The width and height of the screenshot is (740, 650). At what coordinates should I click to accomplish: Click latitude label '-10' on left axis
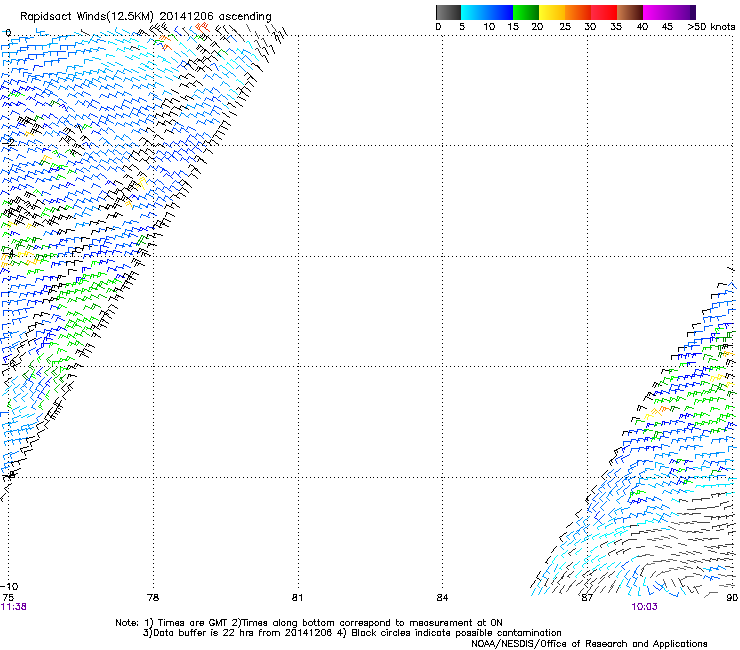click(9, 587)
